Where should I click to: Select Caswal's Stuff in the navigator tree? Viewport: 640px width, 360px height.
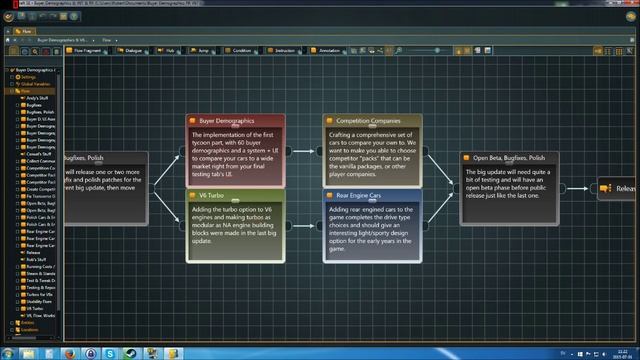(x=39, y=154)
